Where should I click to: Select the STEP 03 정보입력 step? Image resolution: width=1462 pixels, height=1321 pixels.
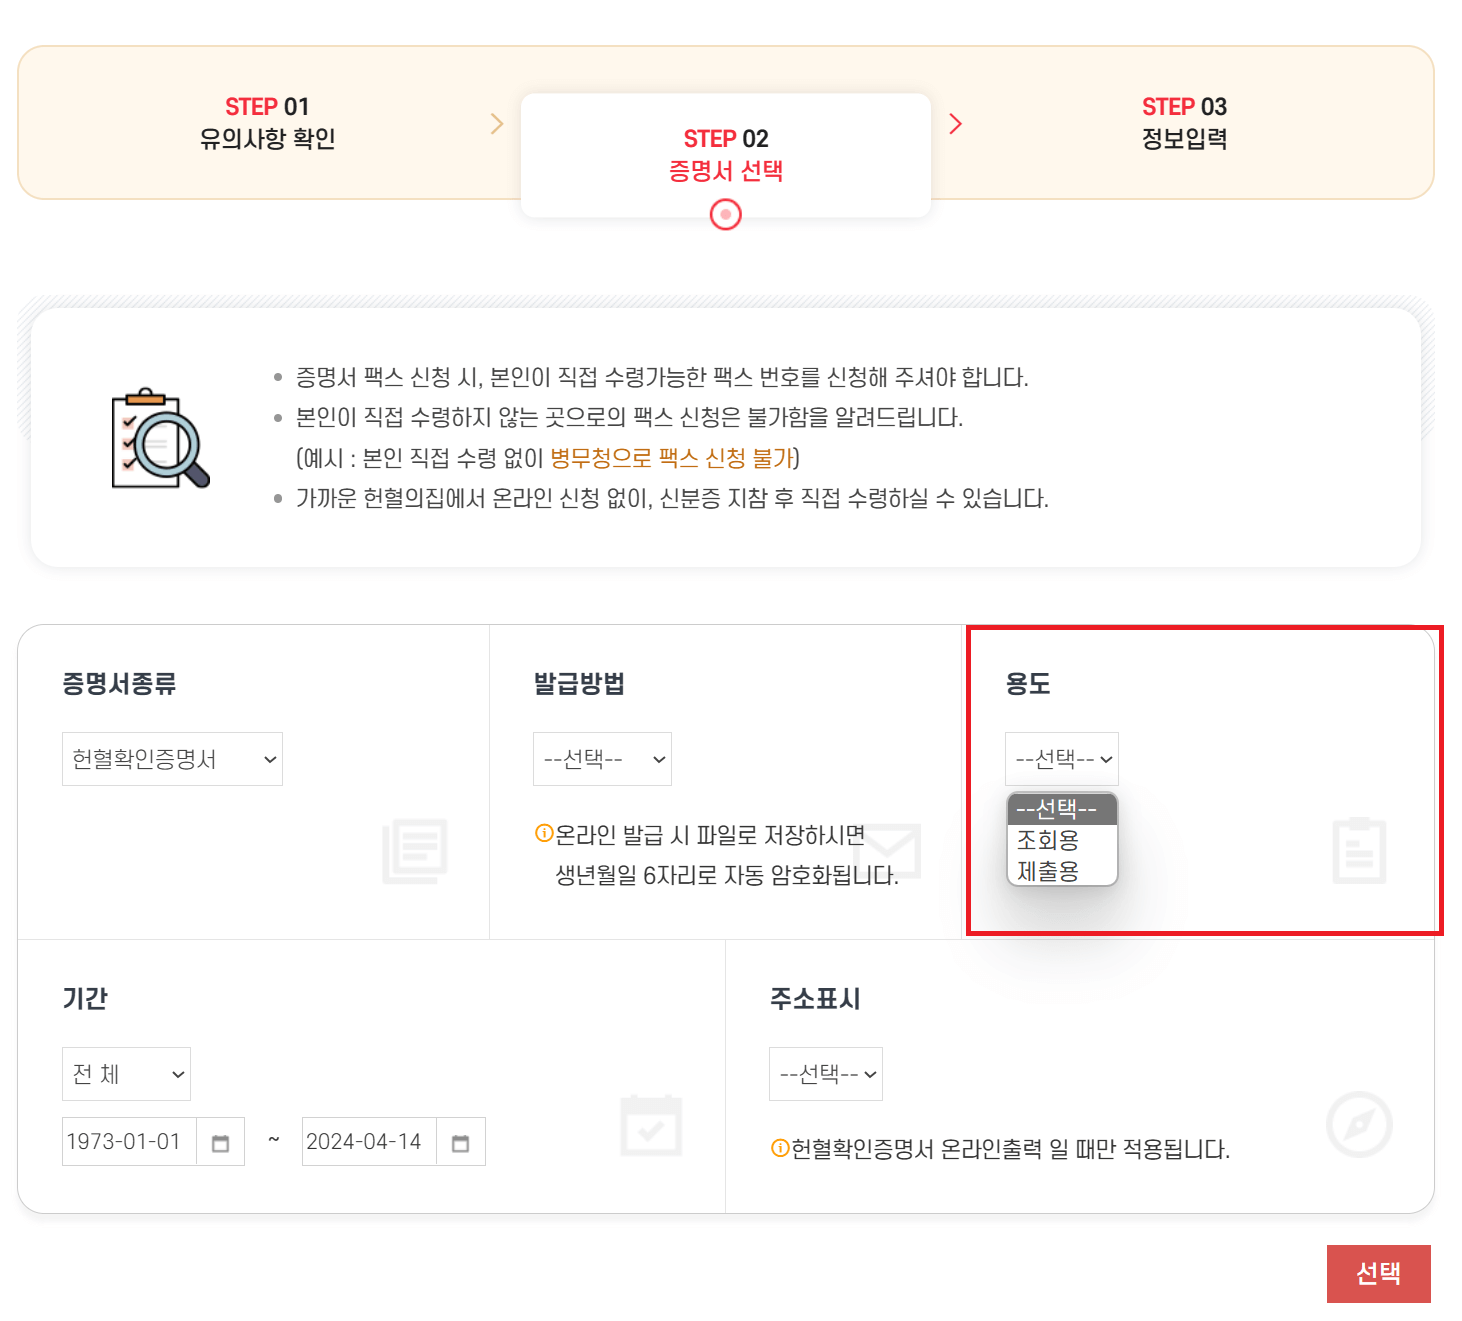tap(1184, 122)
